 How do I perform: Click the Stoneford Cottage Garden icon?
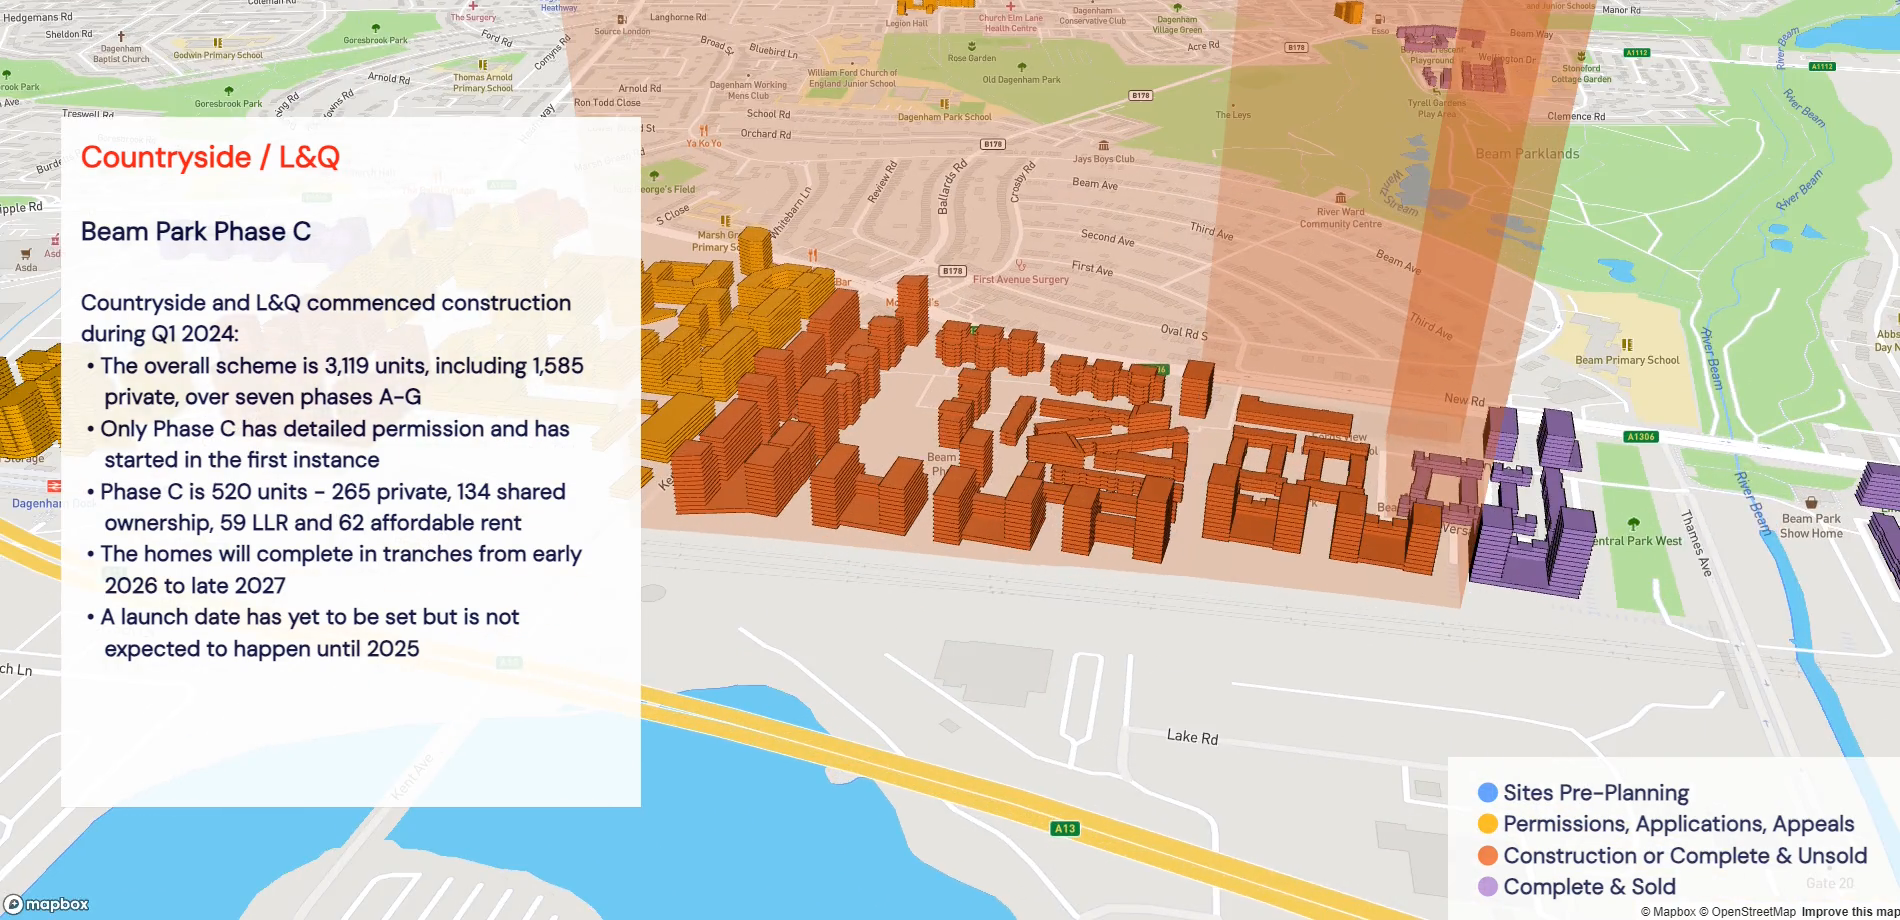pyautogui.click(x=1581, y=56)
